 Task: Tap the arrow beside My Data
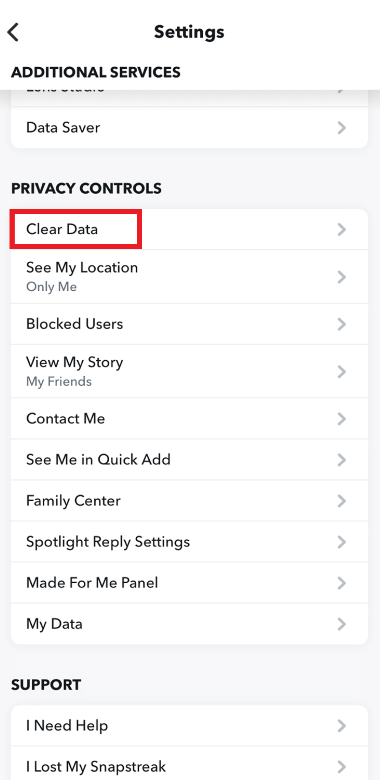click(x=342, y=624)
